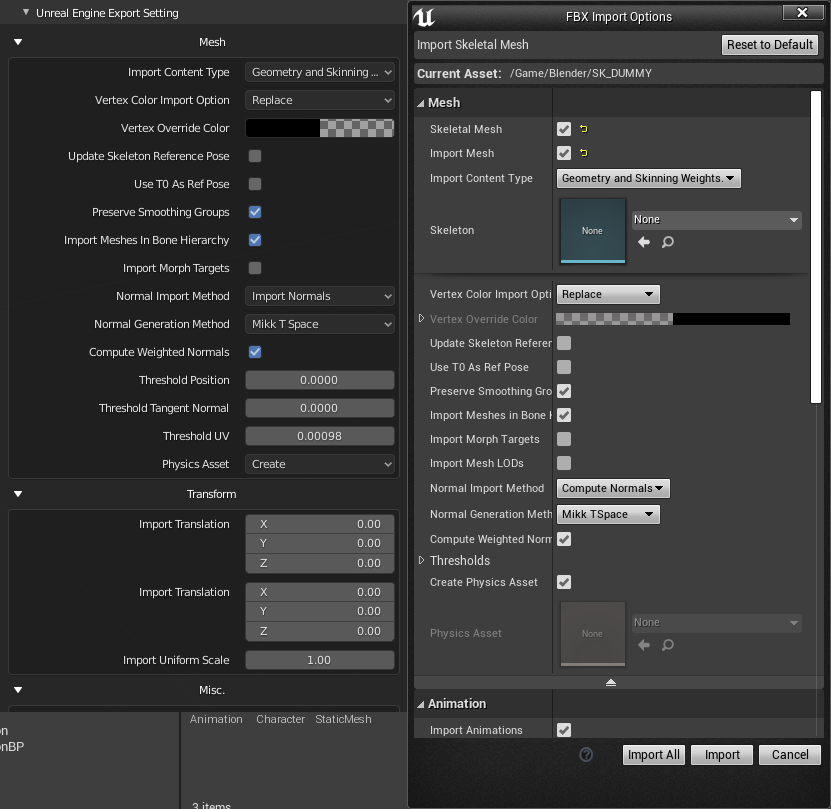
Task: Open the help icon near Import All
Action: pyautogui.click(x=586, y=755)
